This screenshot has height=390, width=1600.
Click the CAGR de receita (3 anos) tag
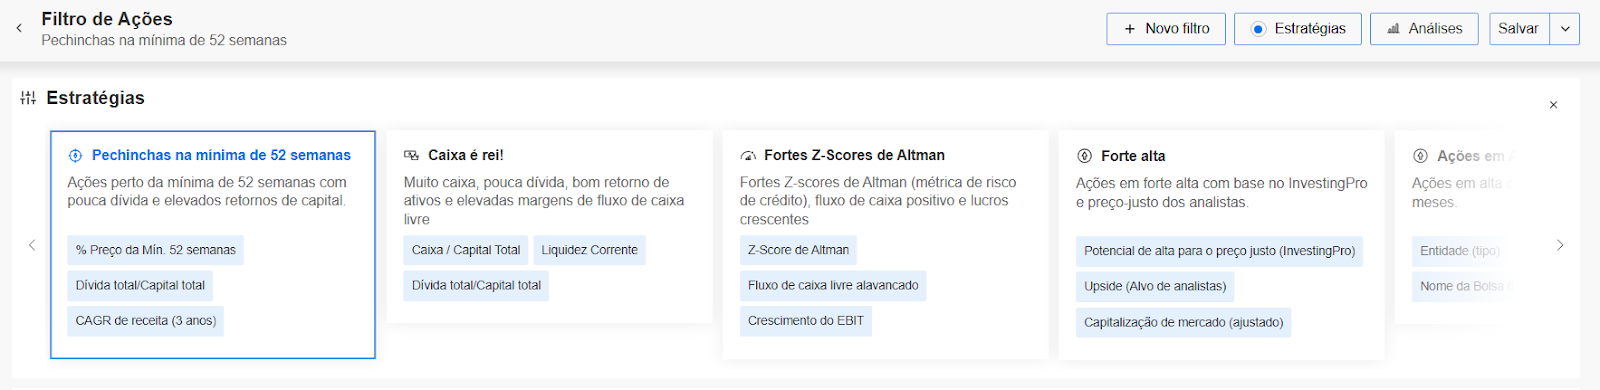[146, 321]
